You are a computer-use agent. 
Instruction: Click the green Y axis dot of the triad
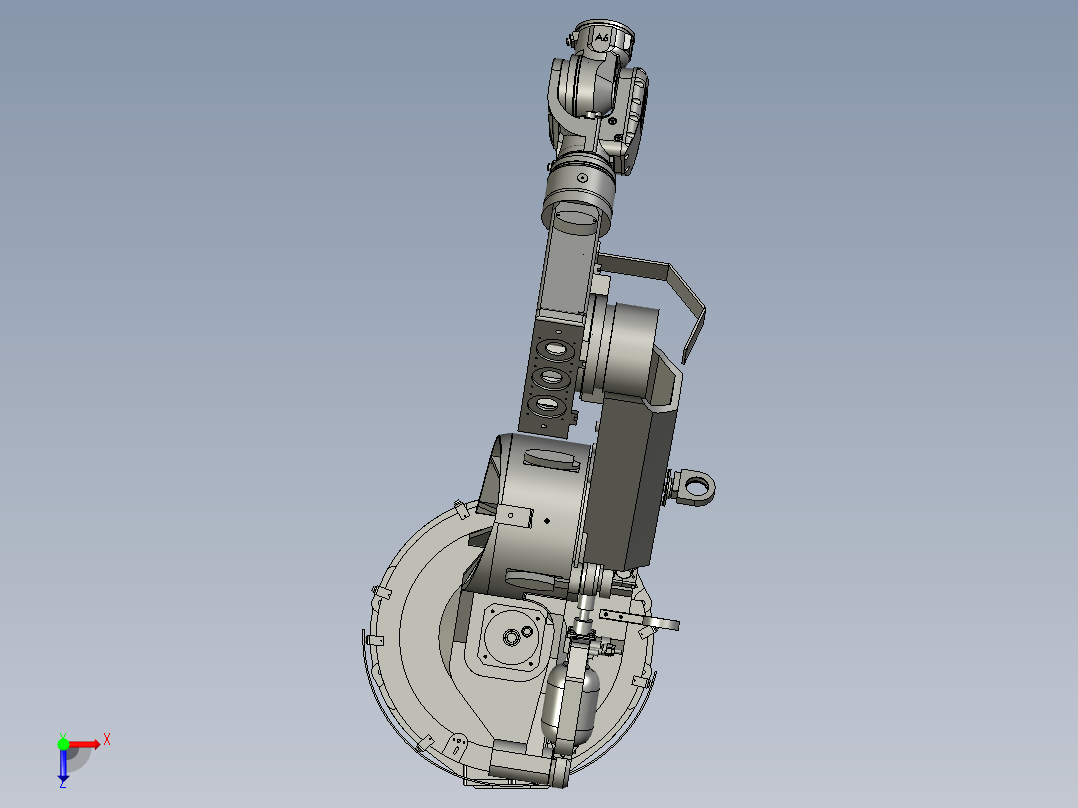63,744
